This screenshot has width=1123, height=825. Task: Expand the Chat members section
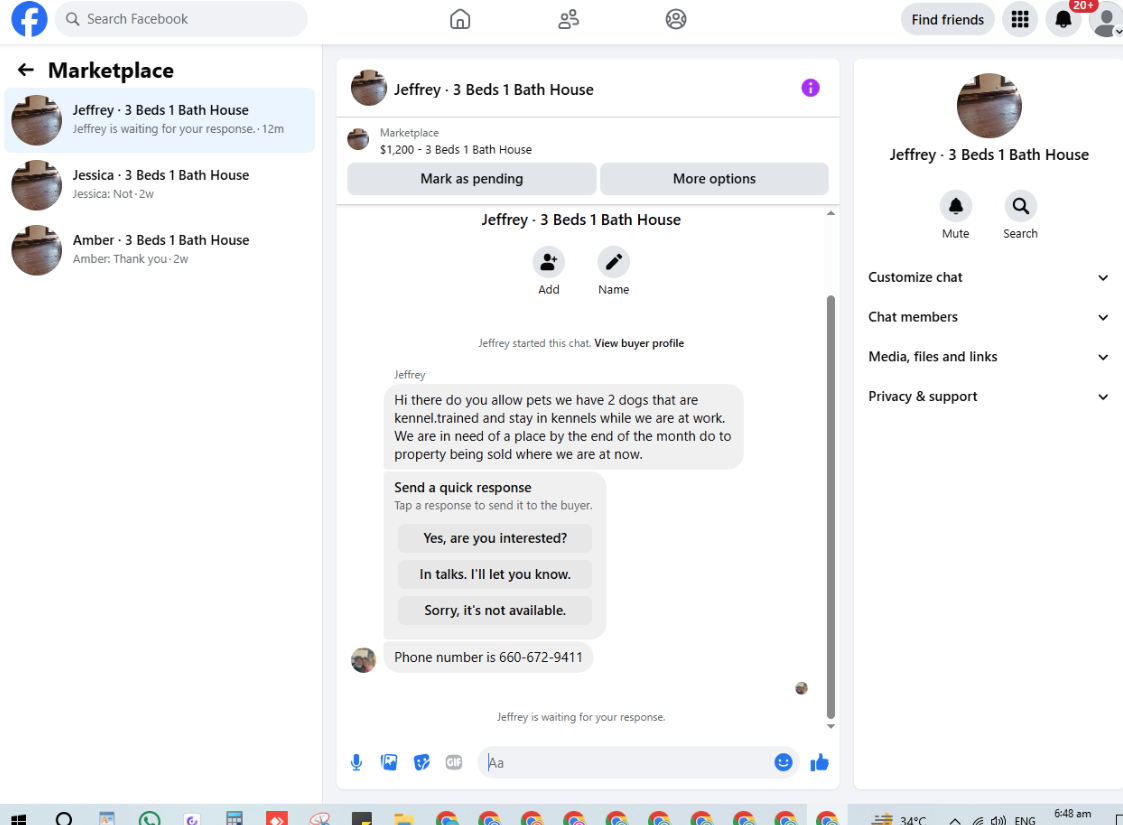[x=988, y=317]
